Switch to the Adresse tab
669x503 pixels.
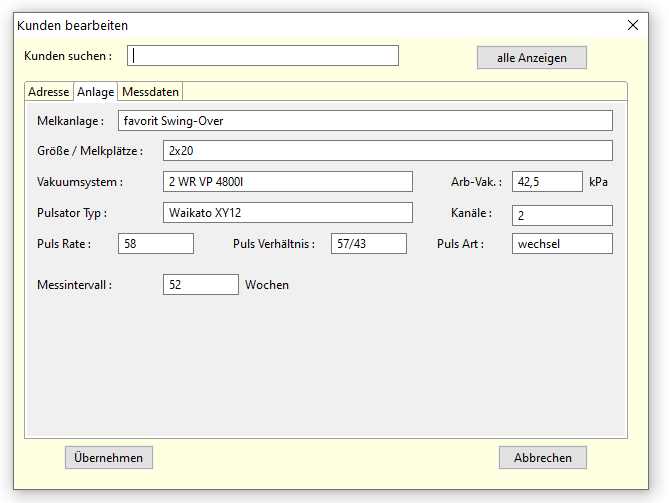[49, 92]
